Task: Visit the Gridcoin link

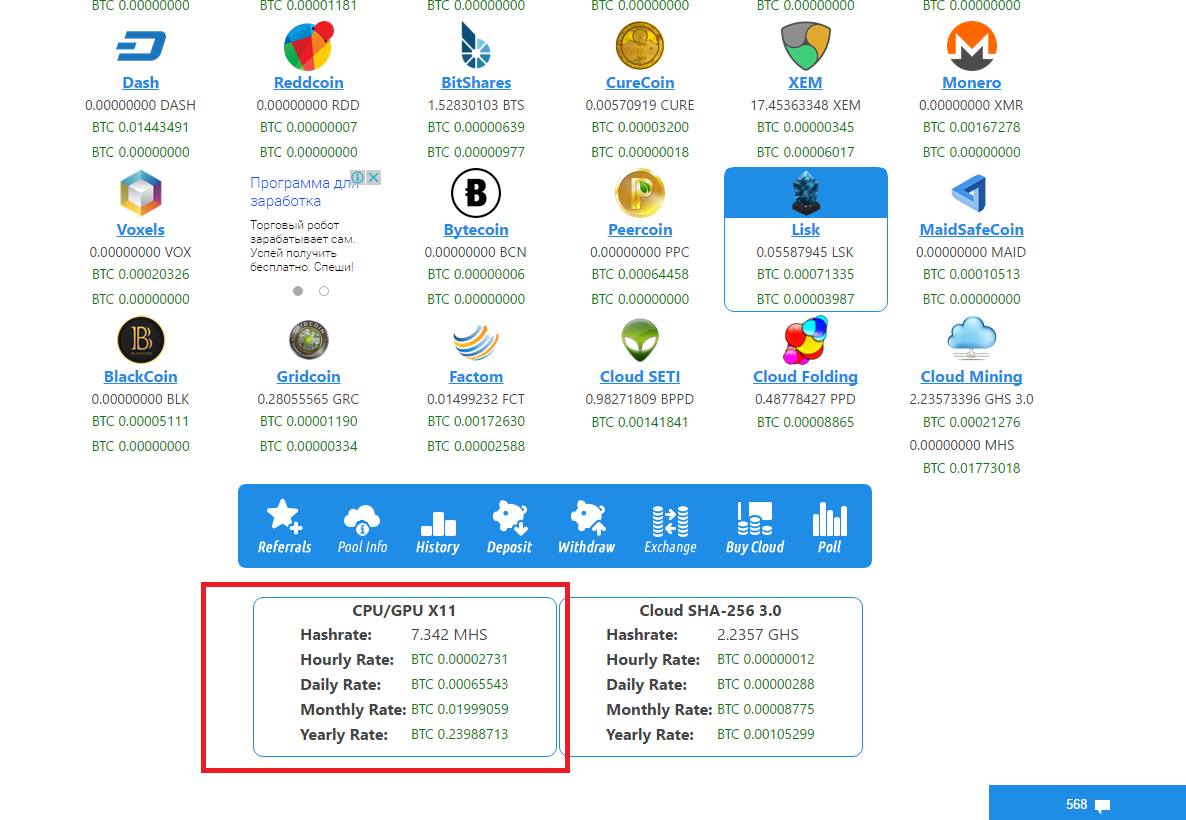Action: click(x=309, y=376)
